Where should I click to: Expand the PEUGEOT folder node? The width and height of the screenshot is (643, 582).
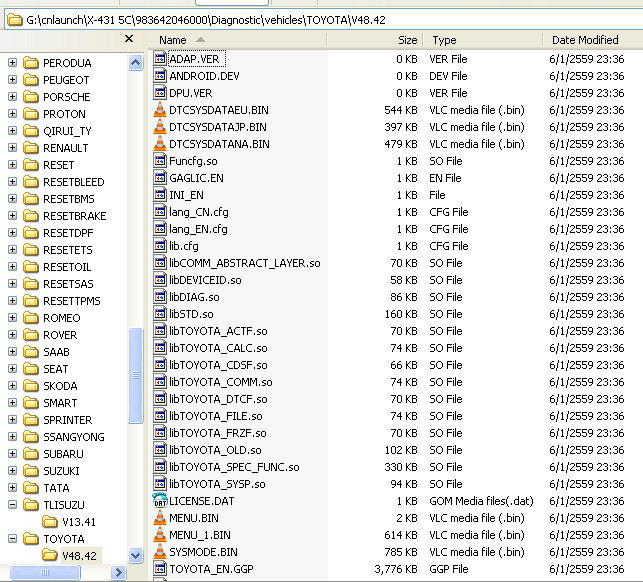click(x=13, y=80)
